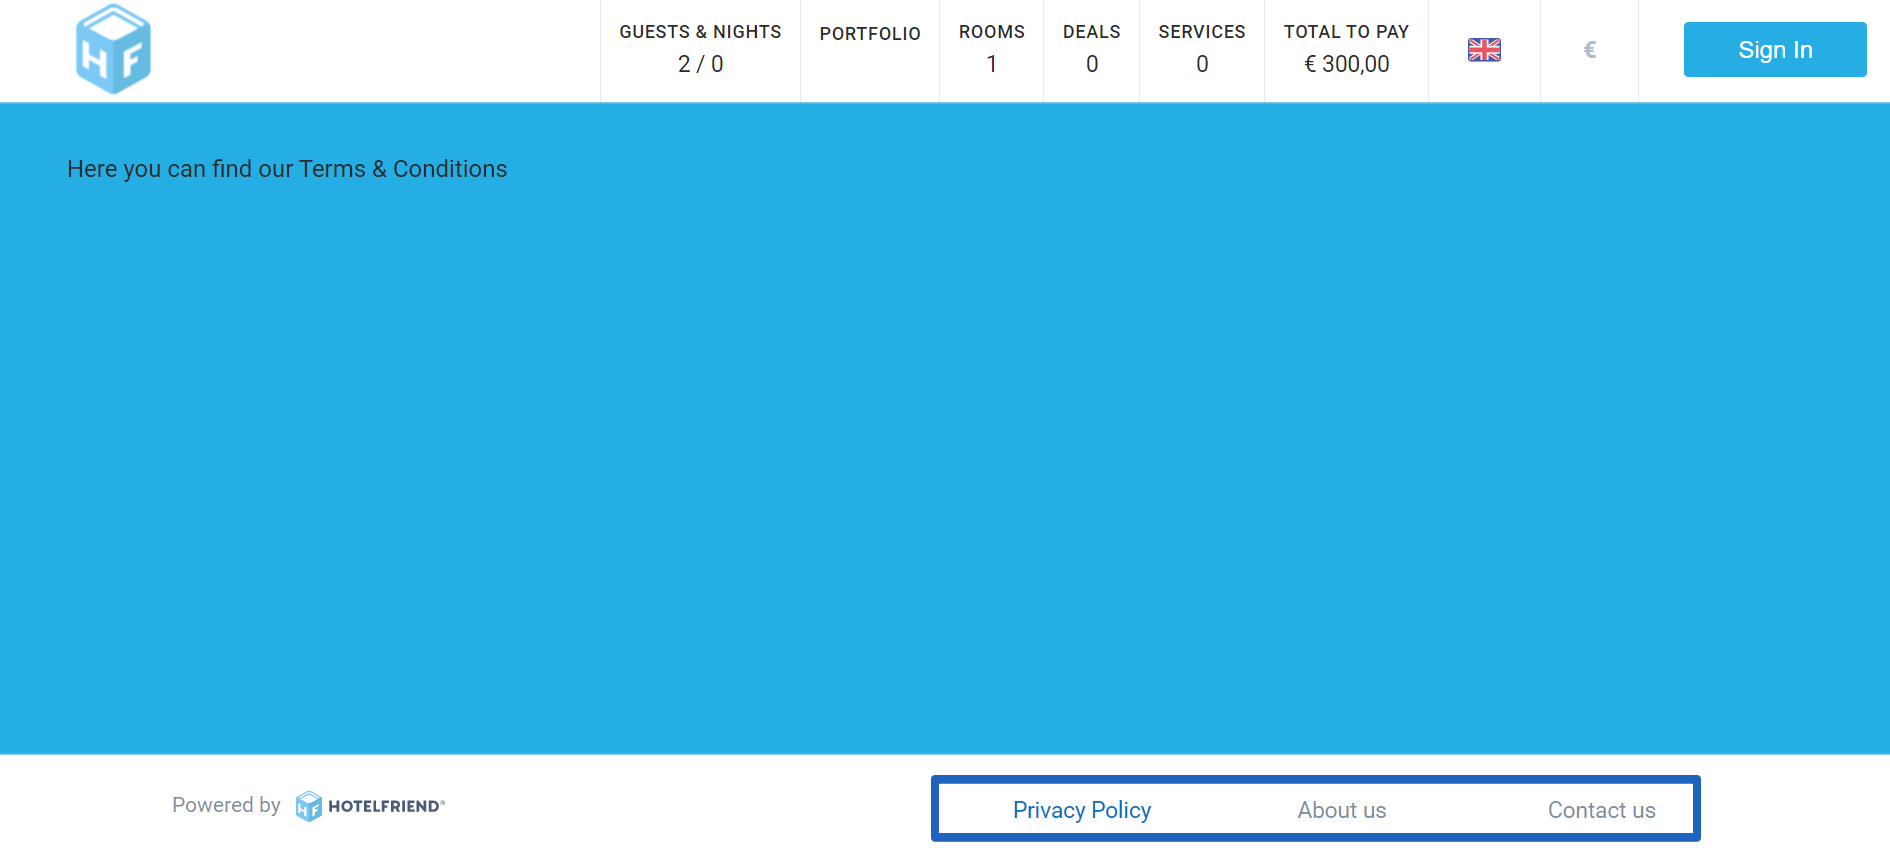Open the Guests & Nights menu
The image size is (1890, 848).
click(700, 50)
